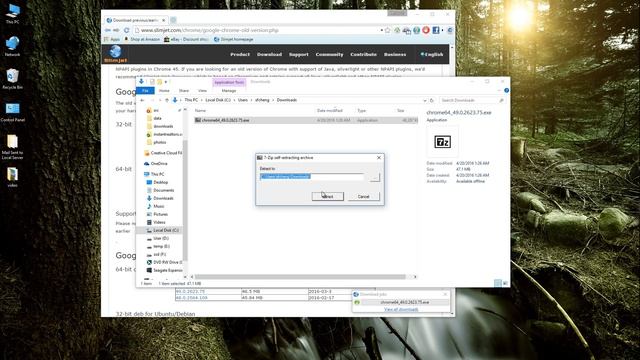
Task: Open the Share ribbon tab
Action: point(184,91)
